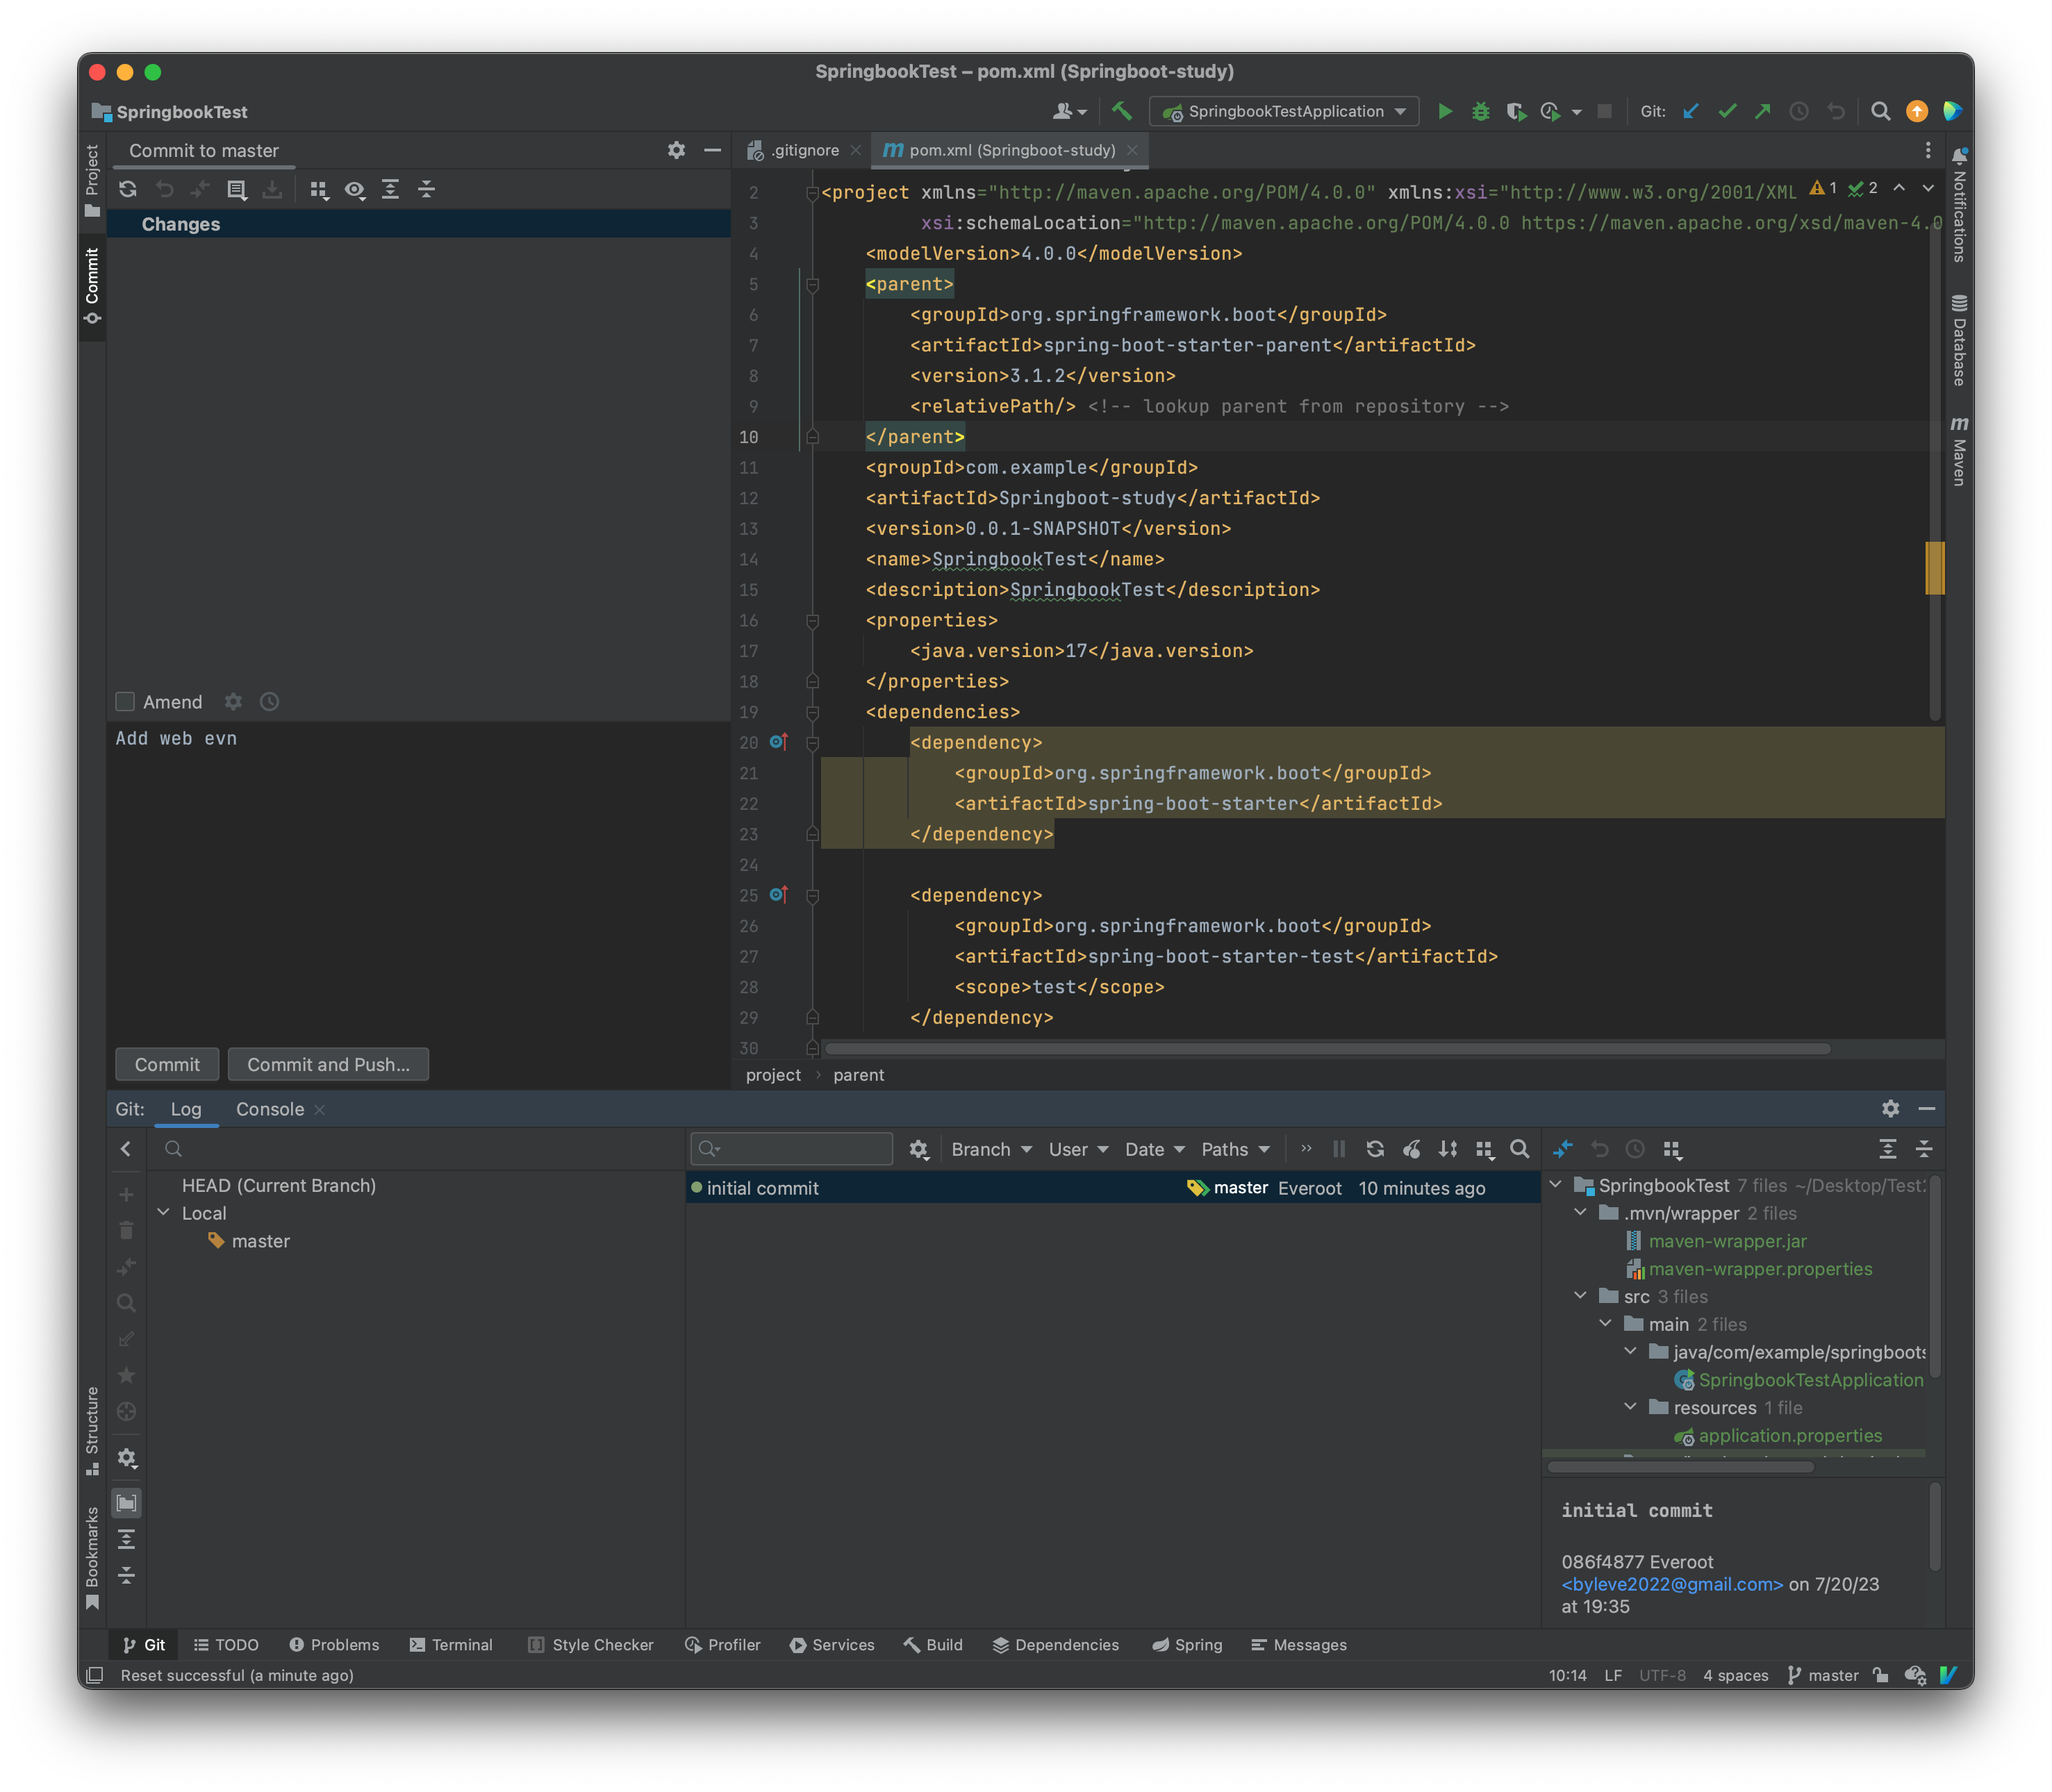The height and width of the screenshot is (1792, 2052).
Task: Open Search Everywhere magnifier icon
Action: pos(1880,111)
